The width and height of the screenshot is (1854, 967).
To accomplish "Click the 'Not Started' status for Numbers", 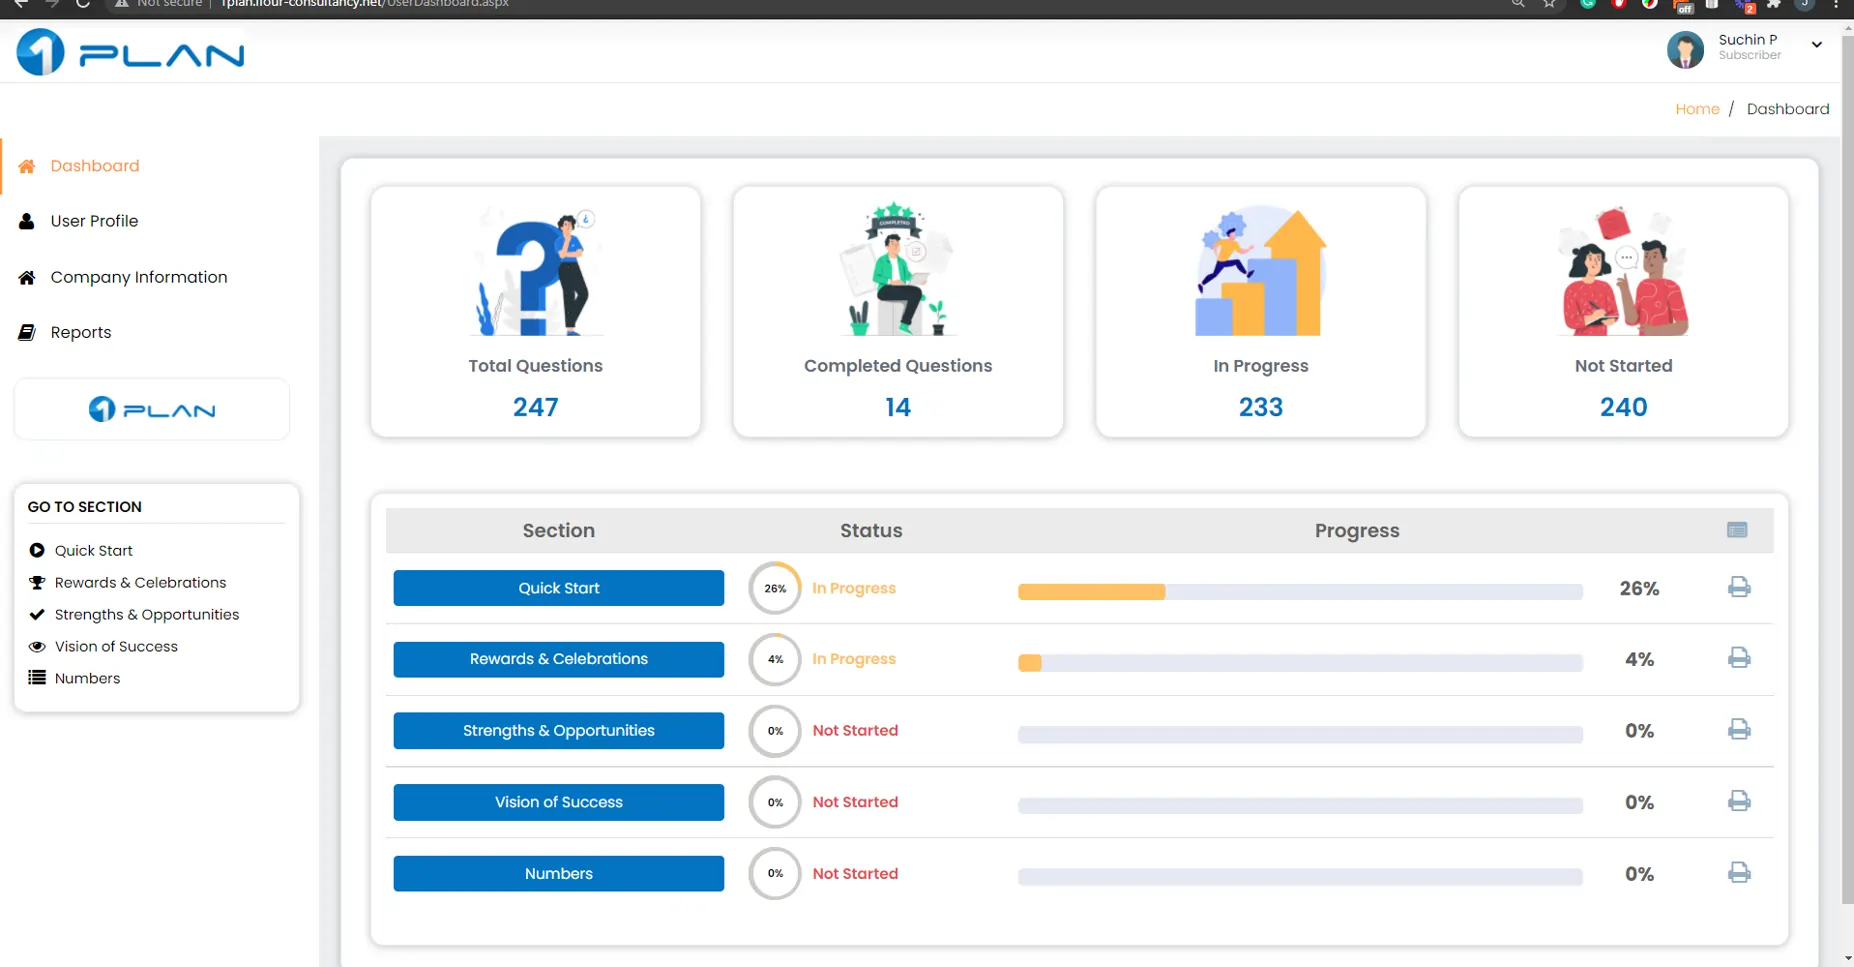I will [x=855, y=874].
